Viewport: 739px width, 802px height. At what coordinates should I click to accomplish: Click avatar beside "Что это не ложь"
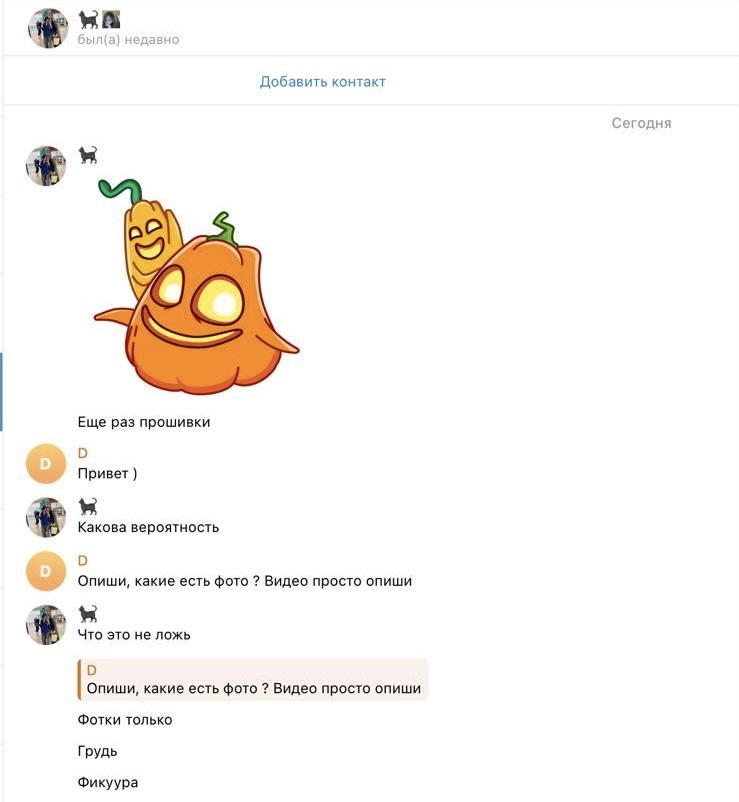point(46,625)
